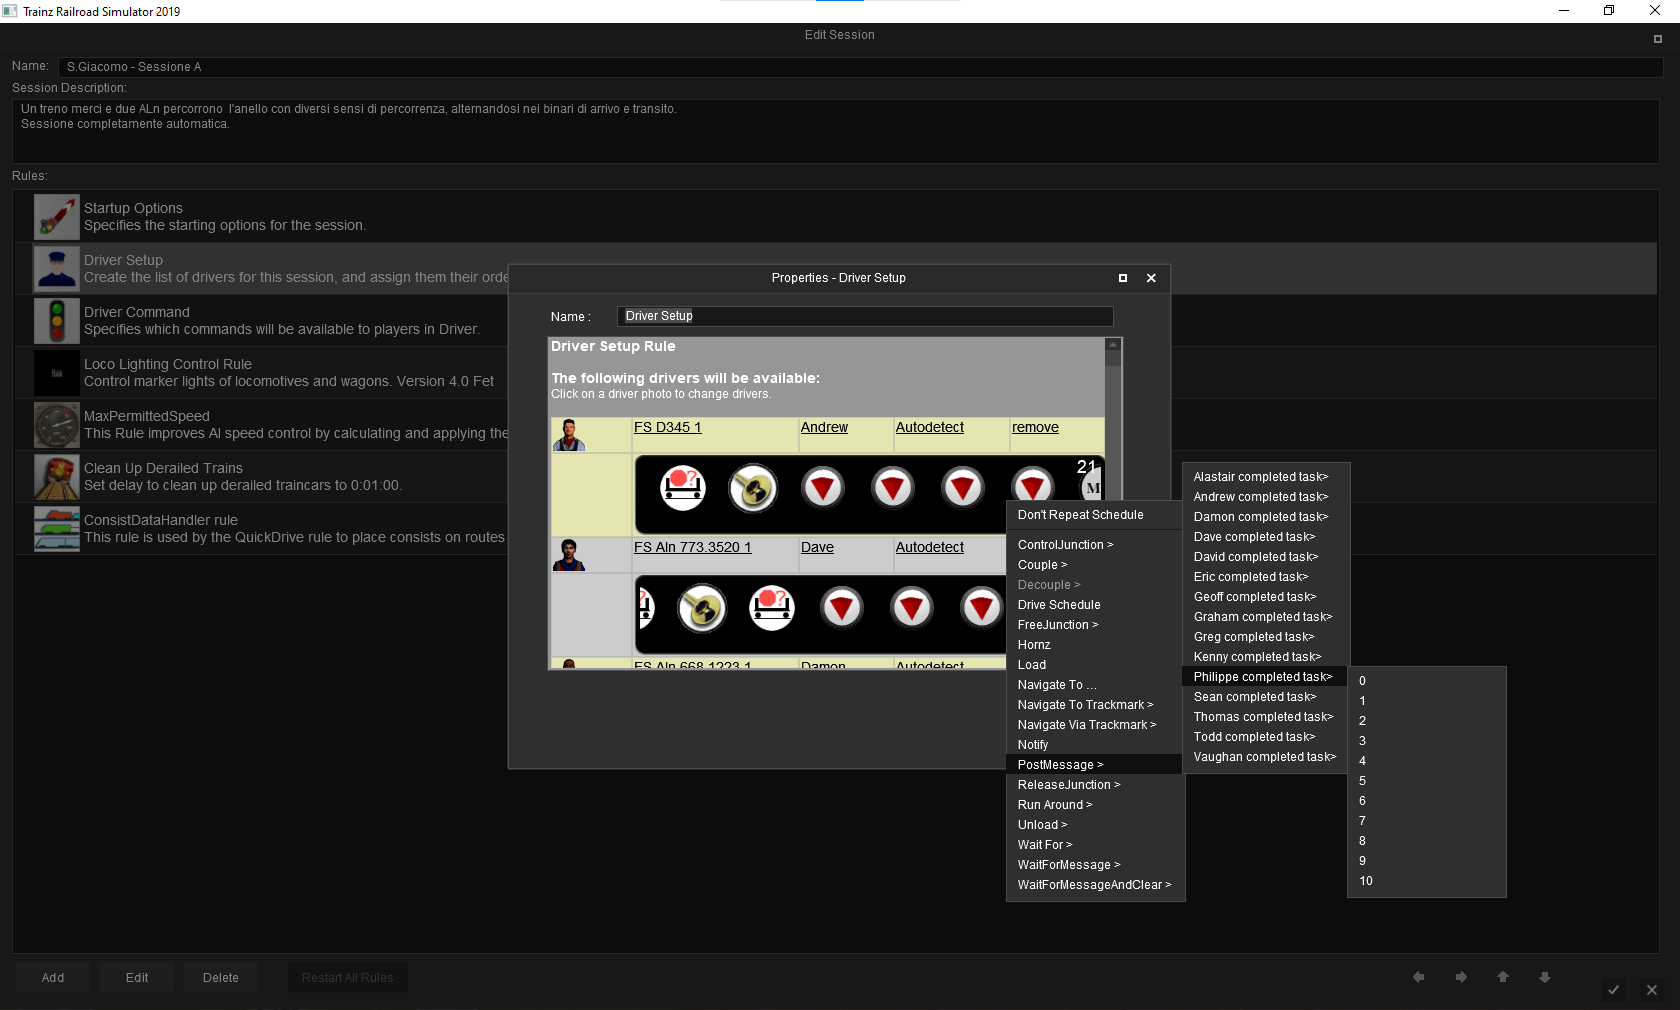The width and height of the screenshot is (1680, 1010).
Task: Click the stop-sign wagon command in Andrew's schedule
Action: (683, 488)
